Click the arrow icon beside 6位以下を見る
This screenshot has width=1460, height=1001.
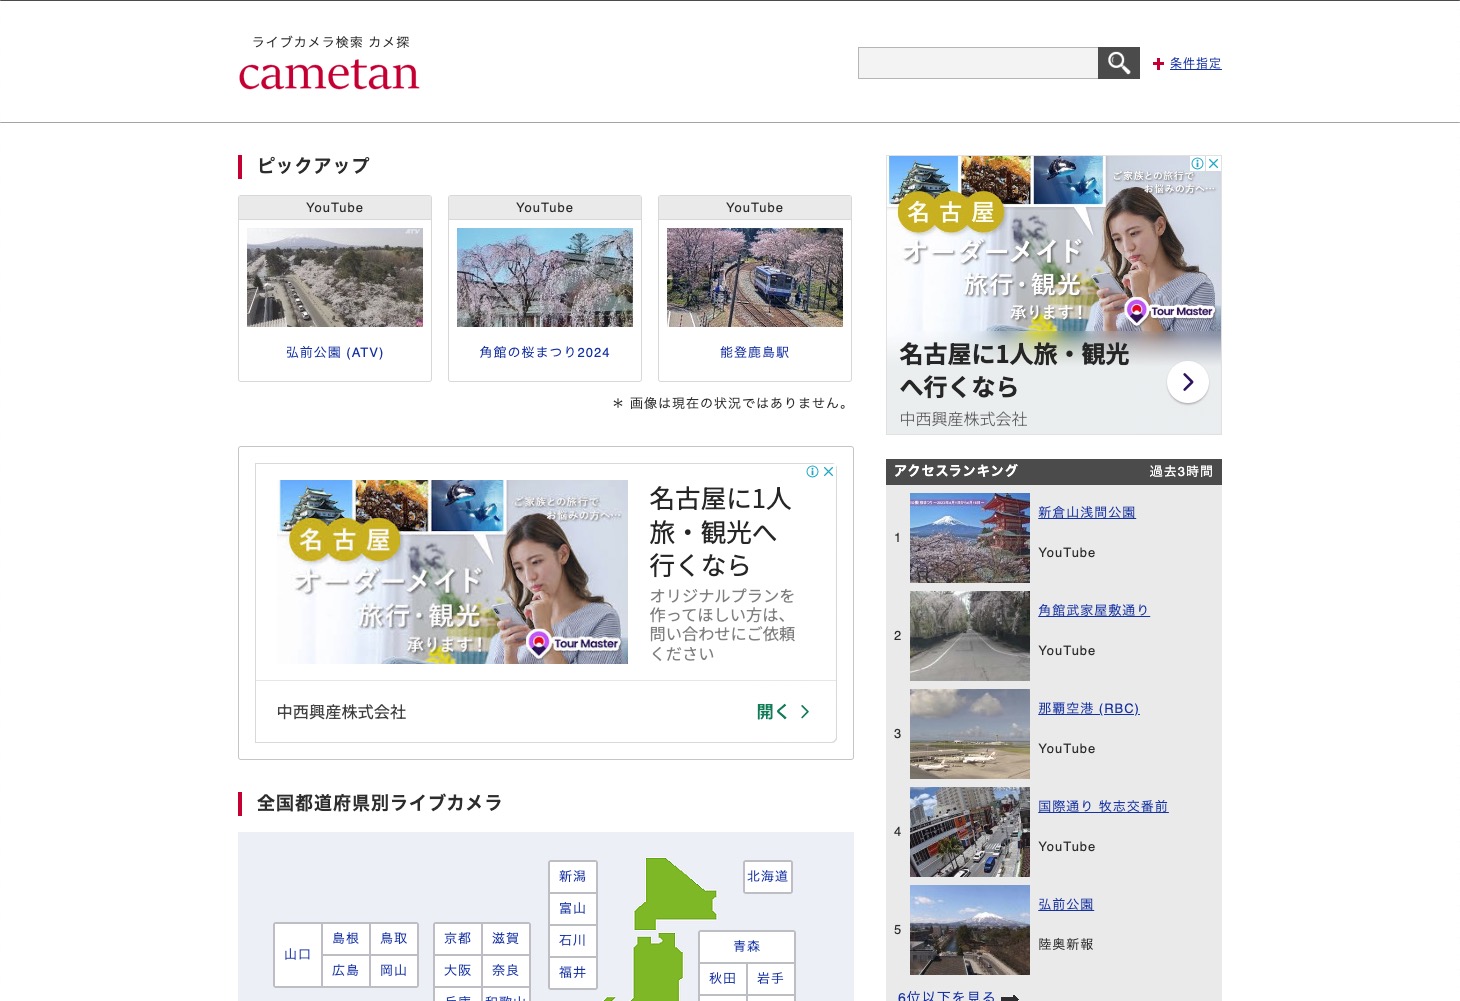pyautogui.click(x=1010, y=996)
